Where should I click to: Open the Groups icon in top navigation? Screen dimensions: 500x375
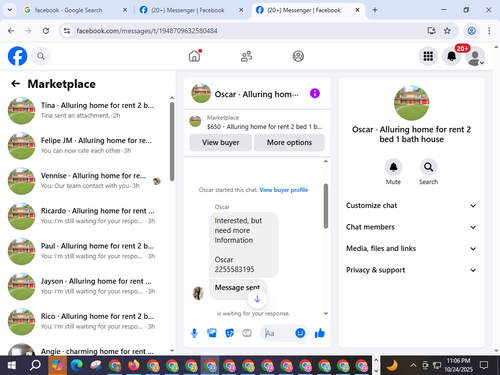[298, 56]
